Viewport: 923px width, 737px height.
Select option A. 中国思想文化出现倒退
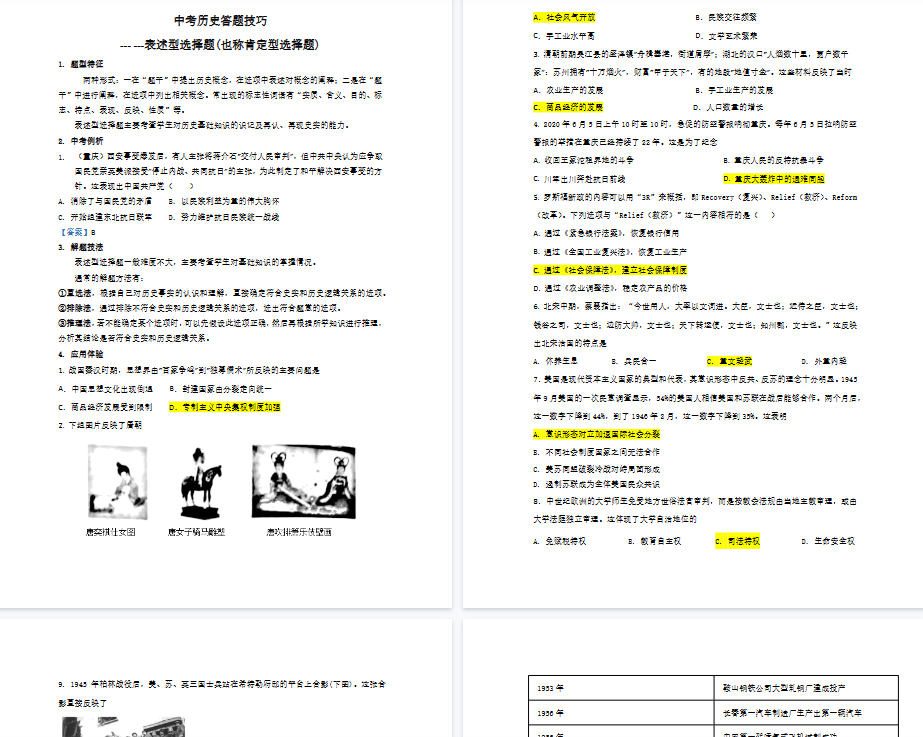point(105,389)
